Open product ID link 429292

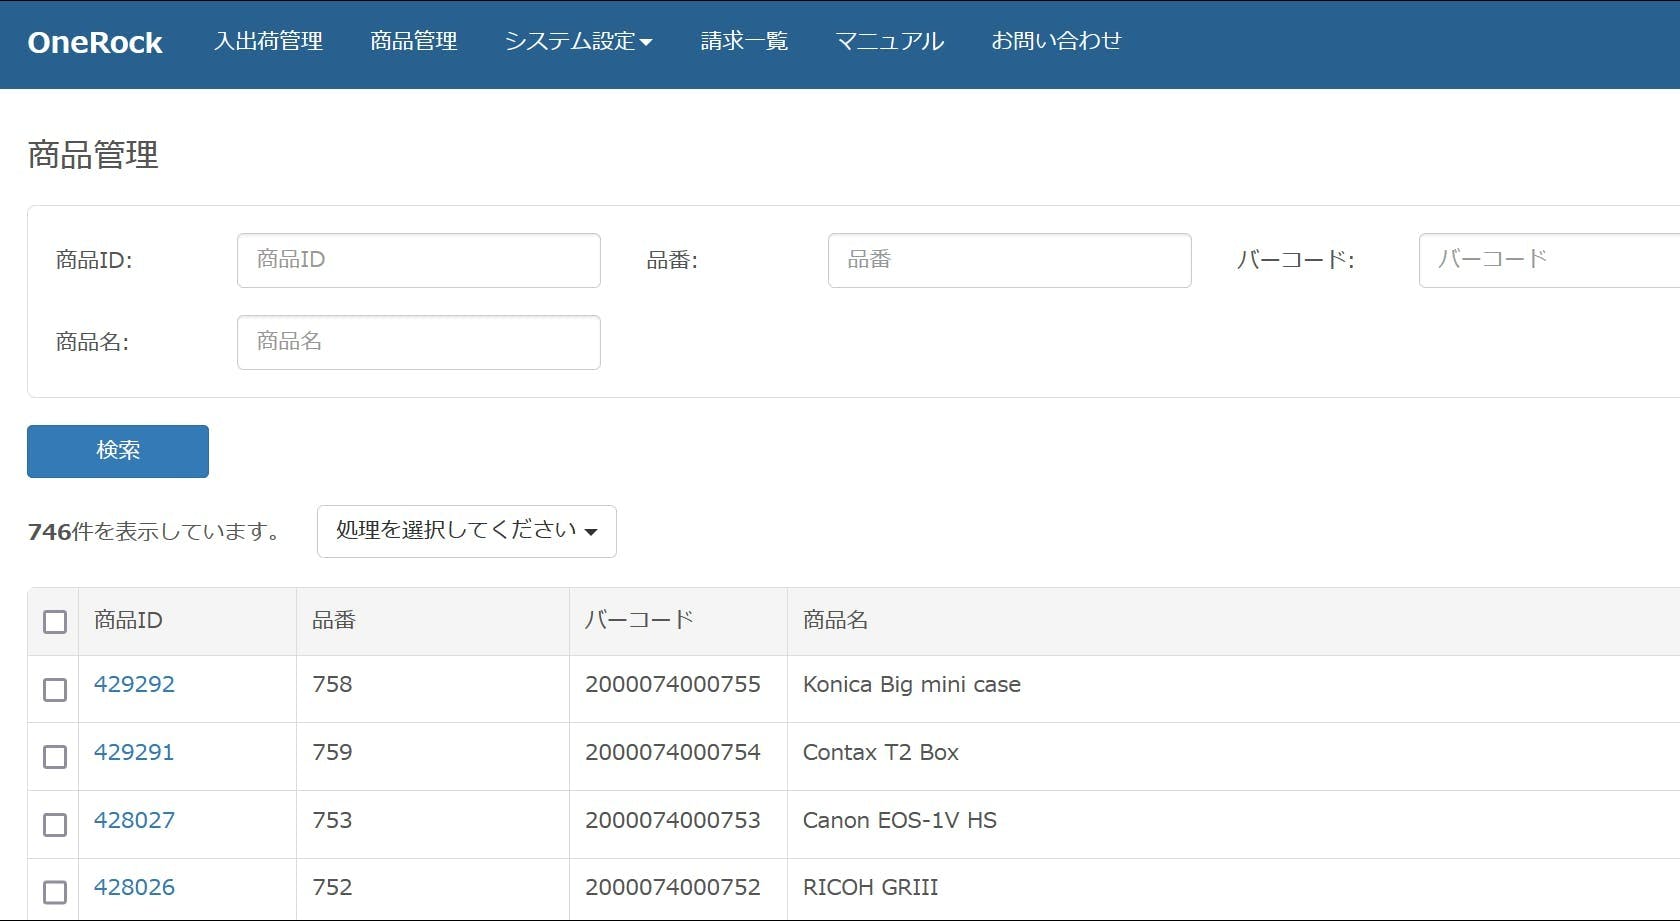click(x=134, y=684)
